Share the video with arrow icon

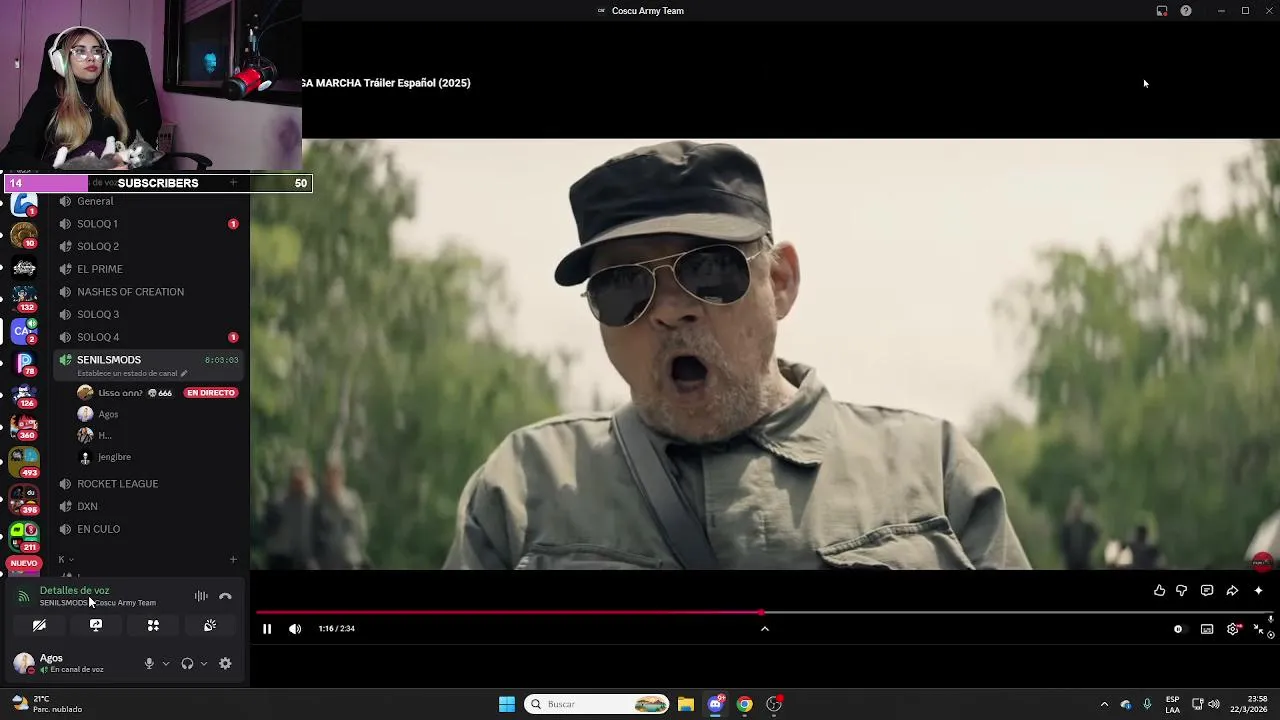(1232, 591)
